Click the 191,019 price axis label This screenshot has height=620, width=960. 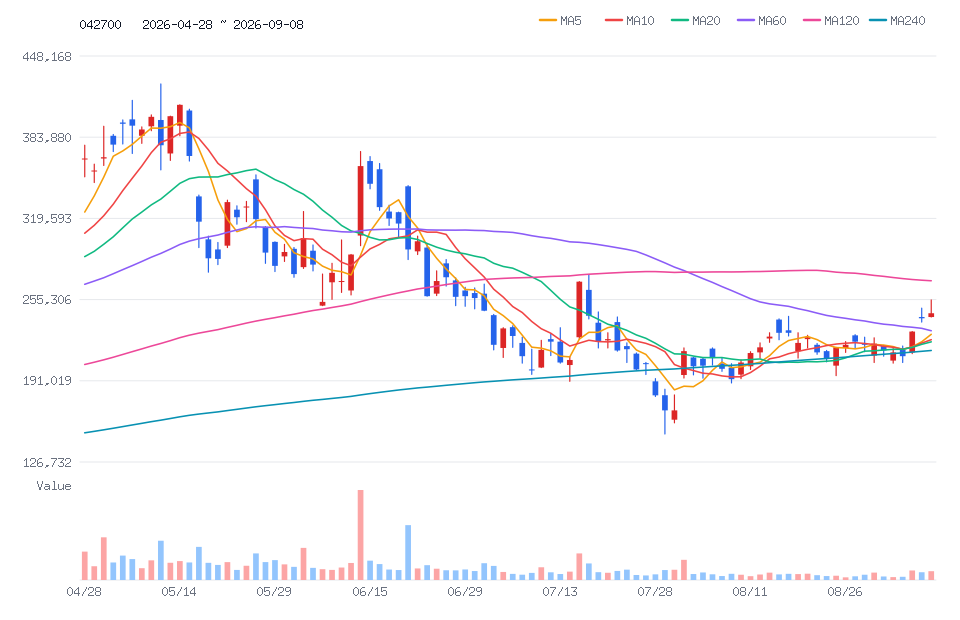47,381
